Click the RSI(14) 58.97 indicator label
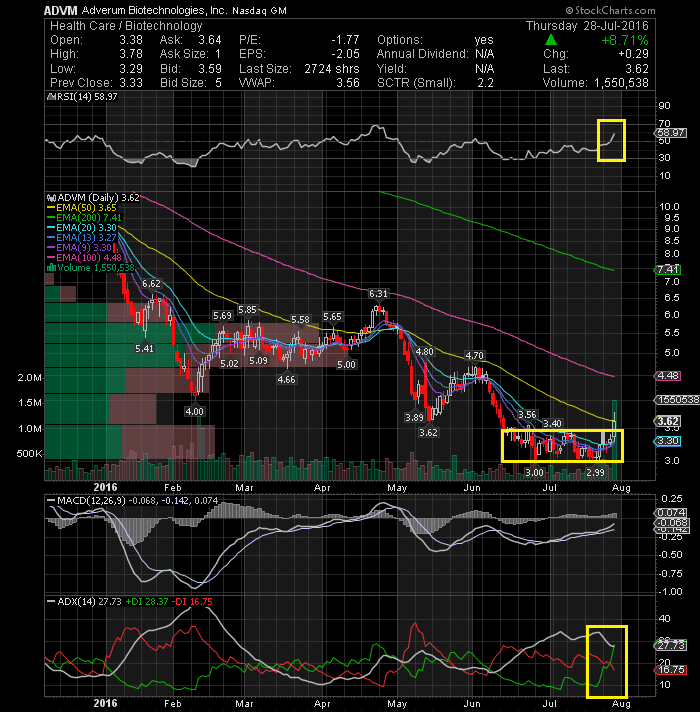 tap(82, 97)
